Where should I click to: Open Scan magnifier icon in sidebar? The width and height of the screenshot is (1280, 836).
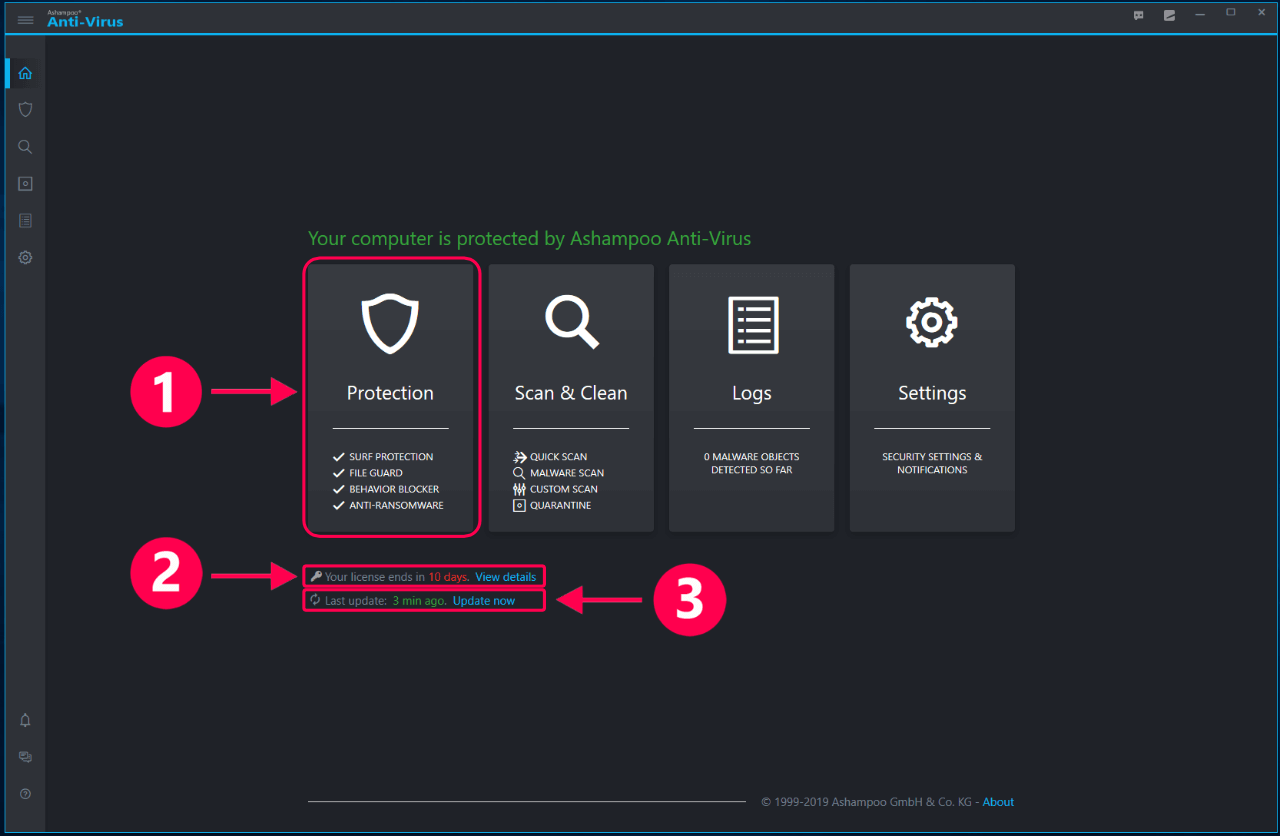(25, 147)
